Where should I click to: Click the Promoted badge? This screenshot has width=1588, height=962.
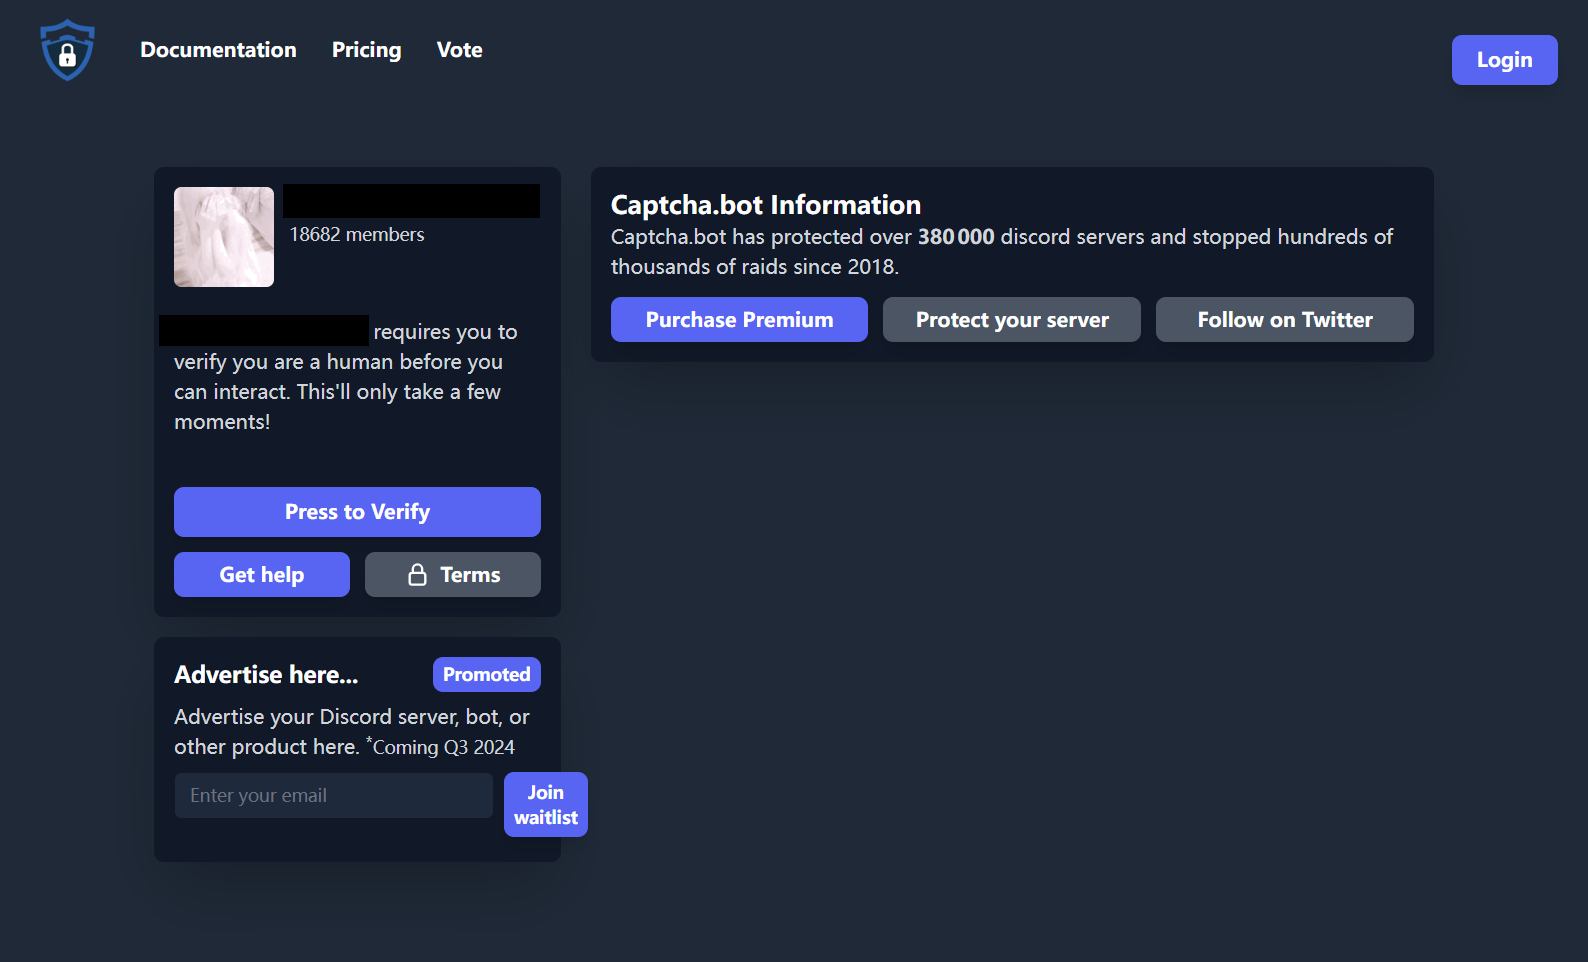(487, 675)
